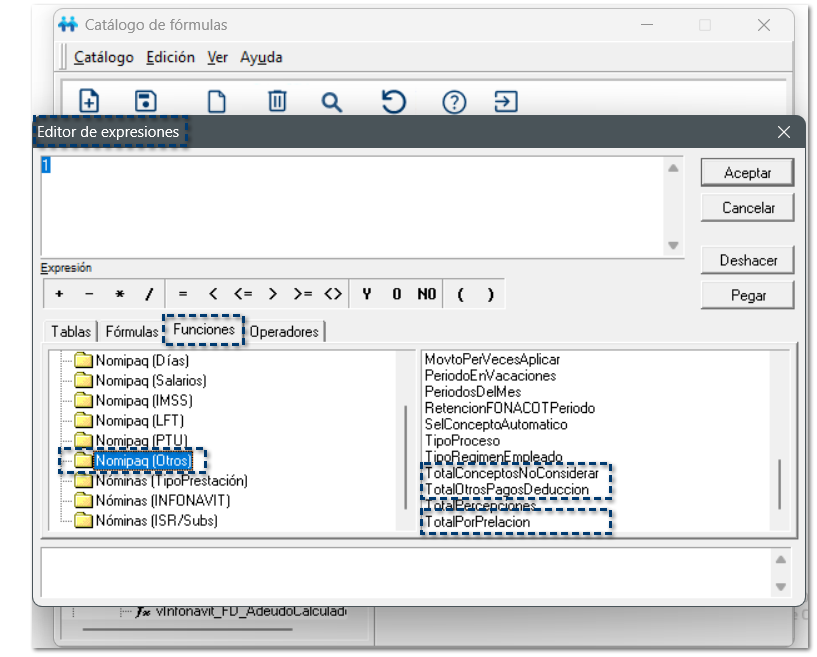Switch to the Tablas tab
The height and width of the screenshot is (657, 817).
(70, 331)
